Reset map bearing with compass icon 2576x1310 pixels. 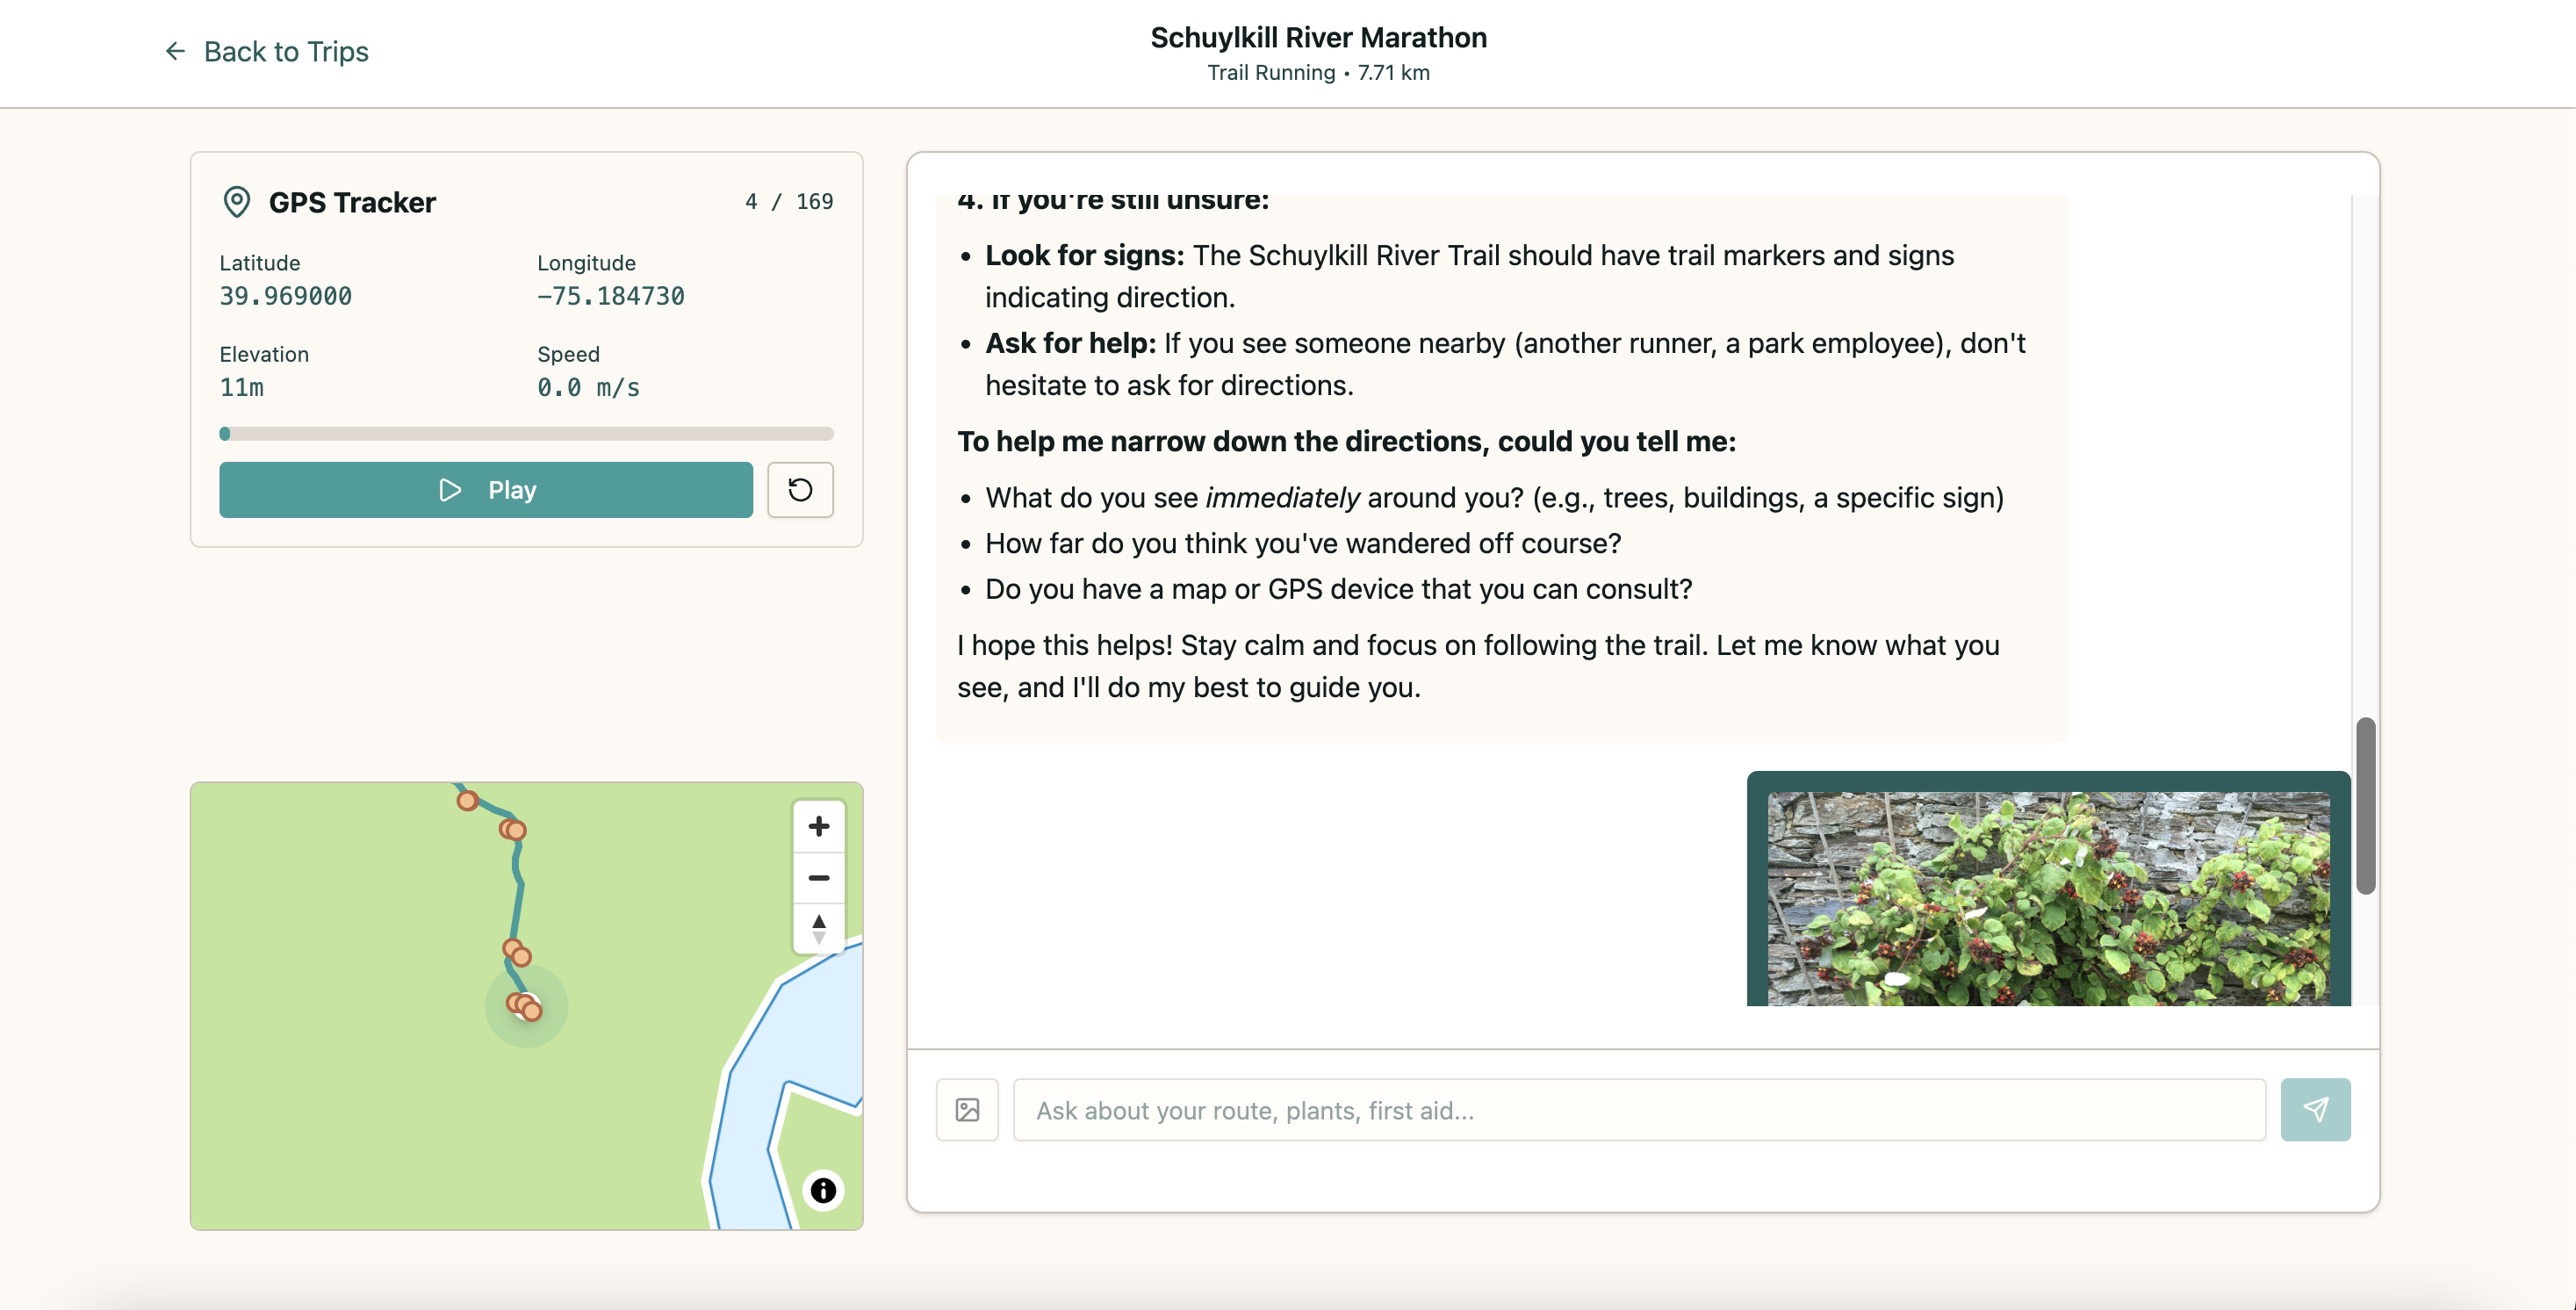click(x=818, y=928)
